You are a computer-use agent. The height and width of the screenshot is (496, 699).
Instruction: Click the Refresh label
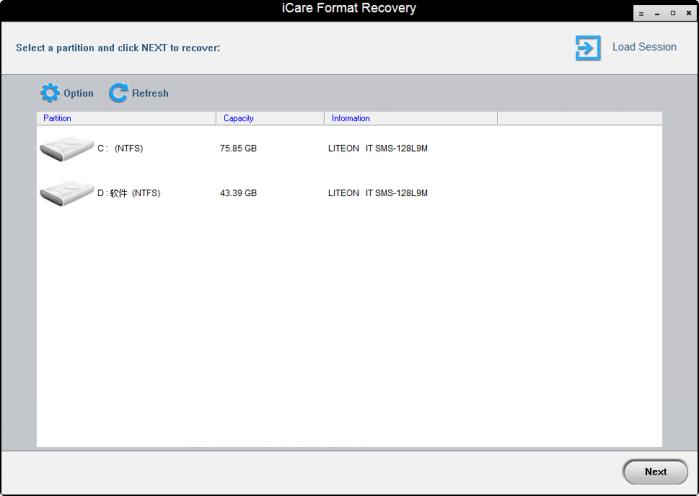150,93
